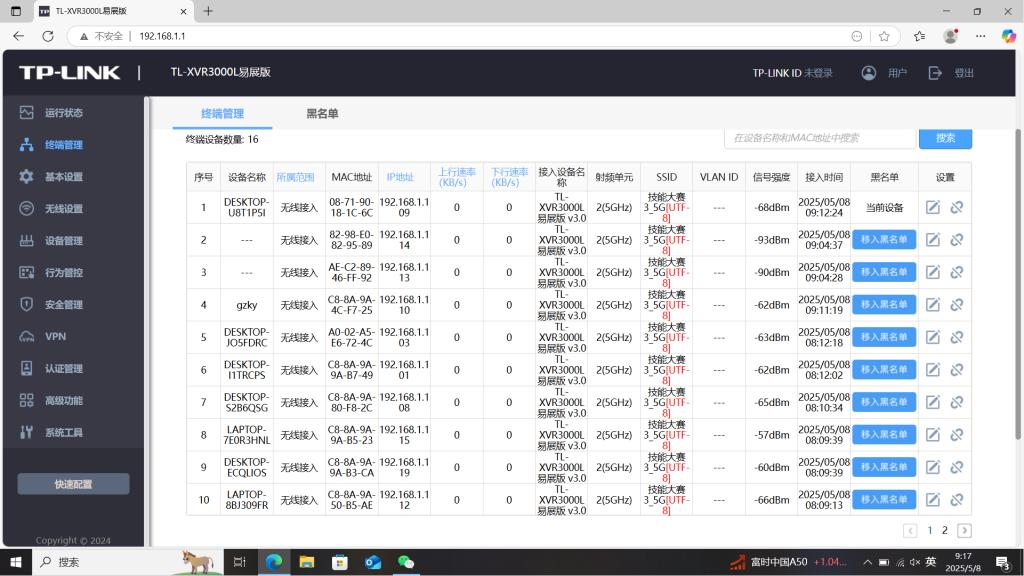Screen dimensions: 1024x576
Task: Click unlink icon for LAPTOP-8BJ309FR
Action: click(x=957, y=500)
